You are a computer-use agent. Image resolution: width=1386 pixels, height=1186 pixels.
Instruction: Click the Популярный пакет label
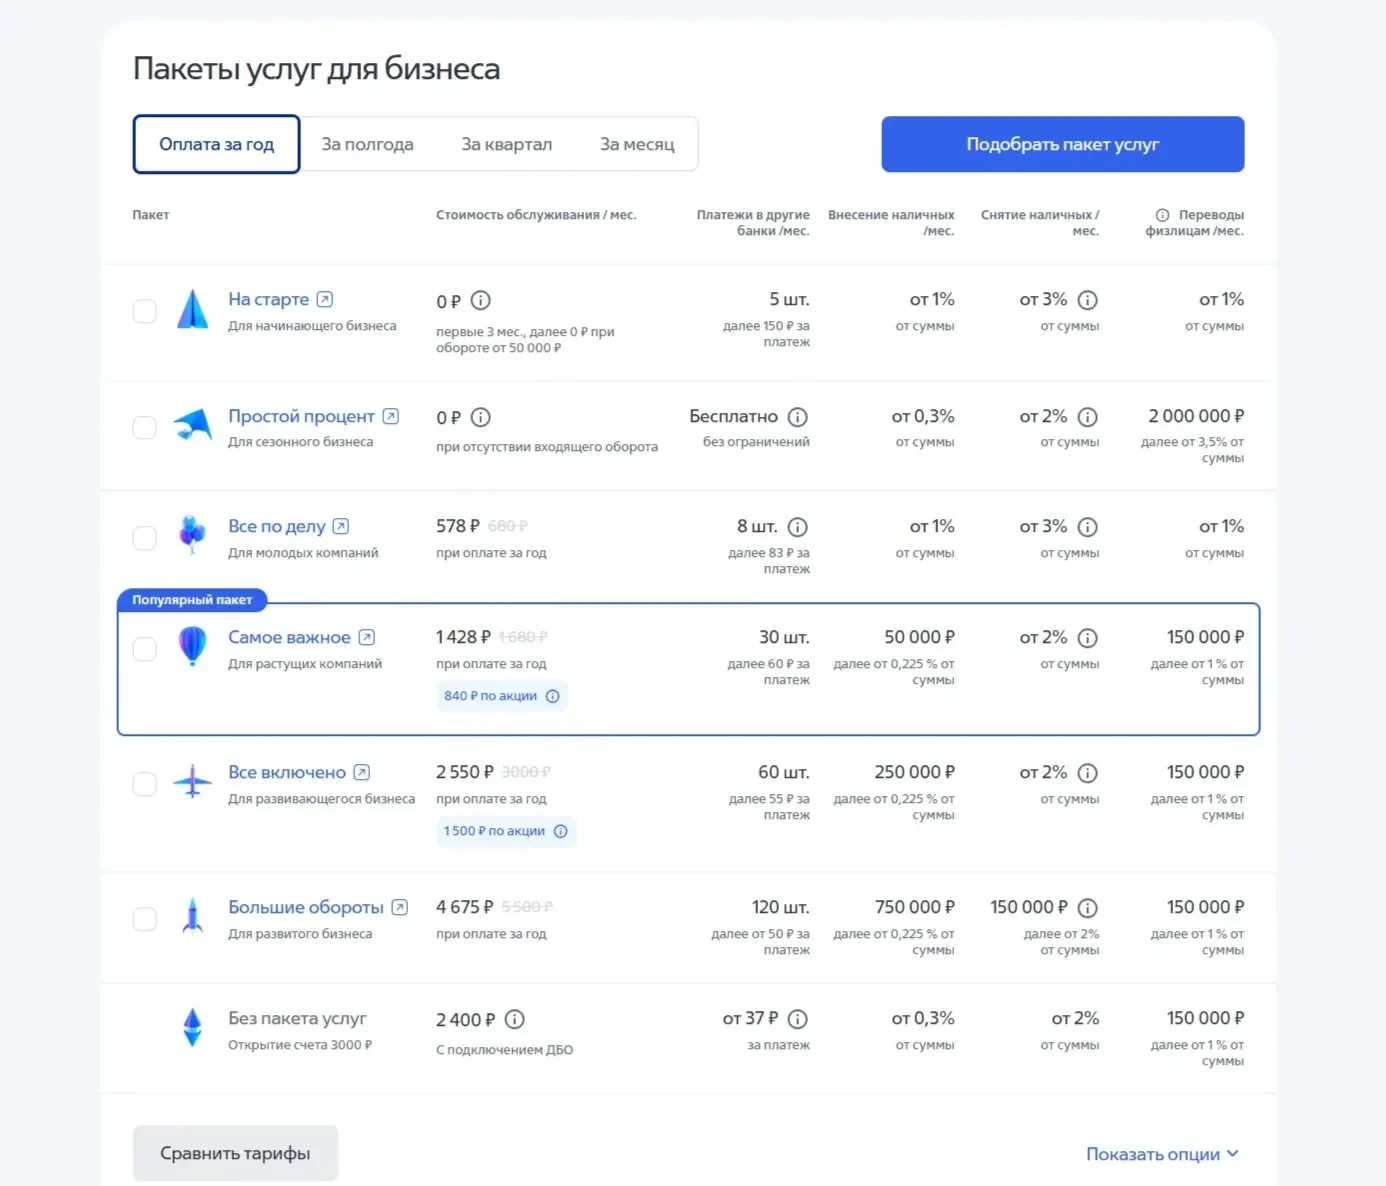point(192,600)
